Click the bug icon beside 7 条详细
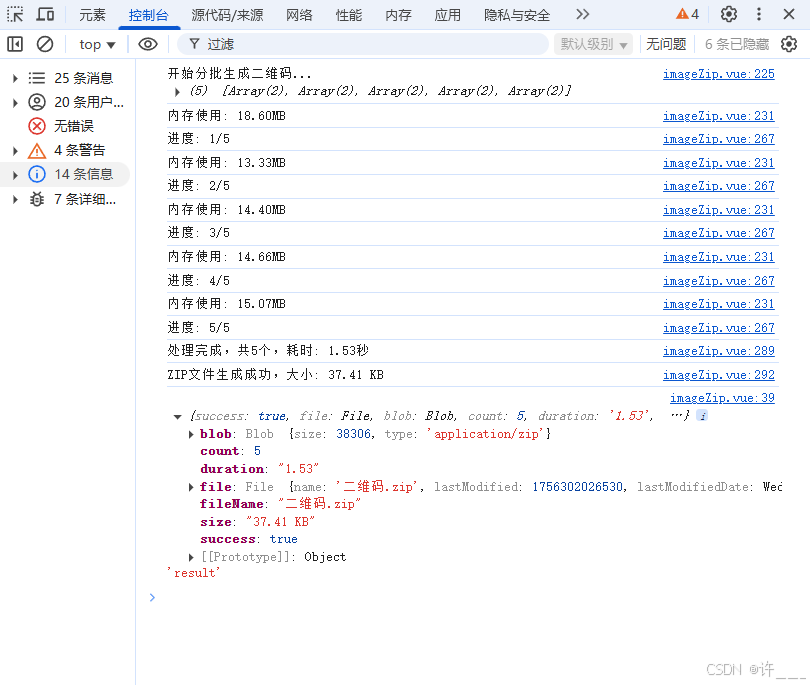Image resolution: width=810 pixels, height=685 pixels. (37, 199)
